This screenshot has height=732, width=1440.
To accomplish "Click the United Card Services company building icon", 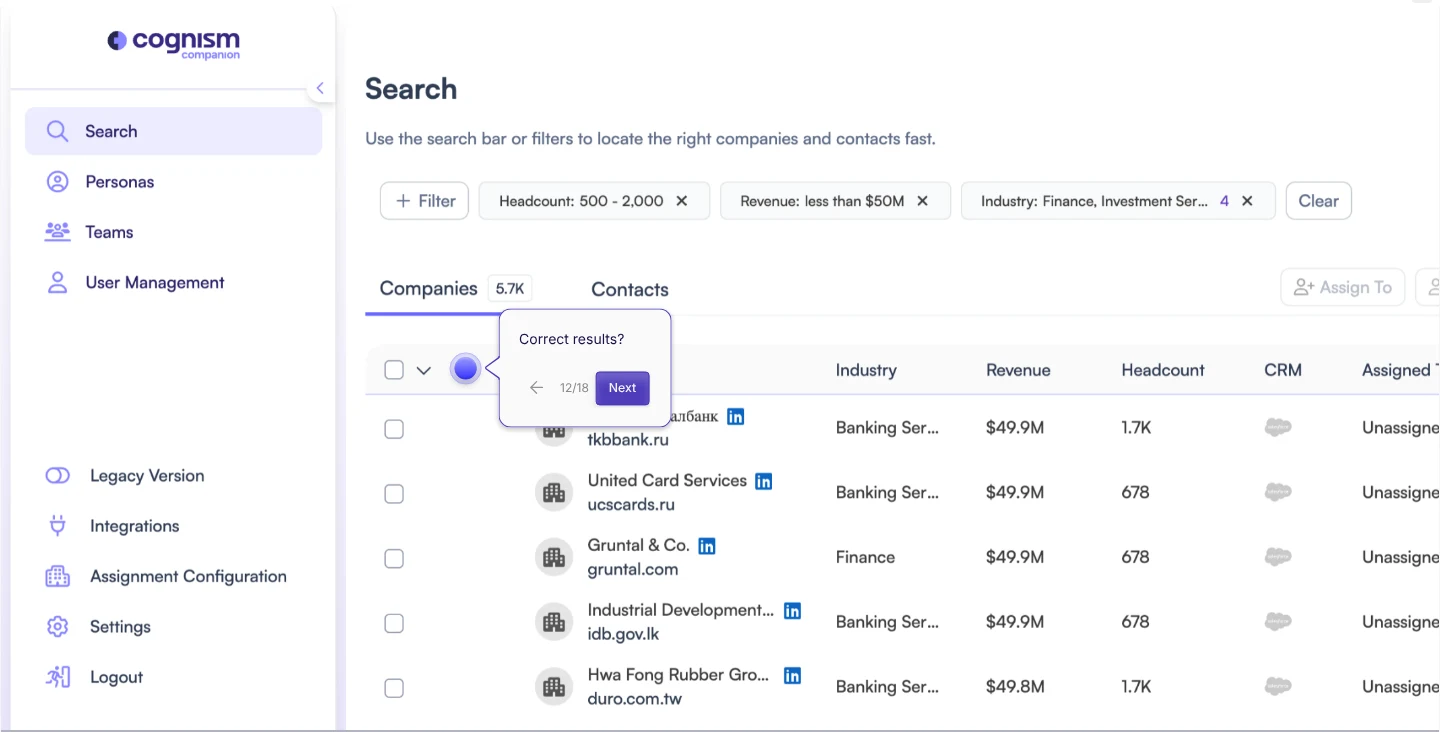I will coord(554,493).
